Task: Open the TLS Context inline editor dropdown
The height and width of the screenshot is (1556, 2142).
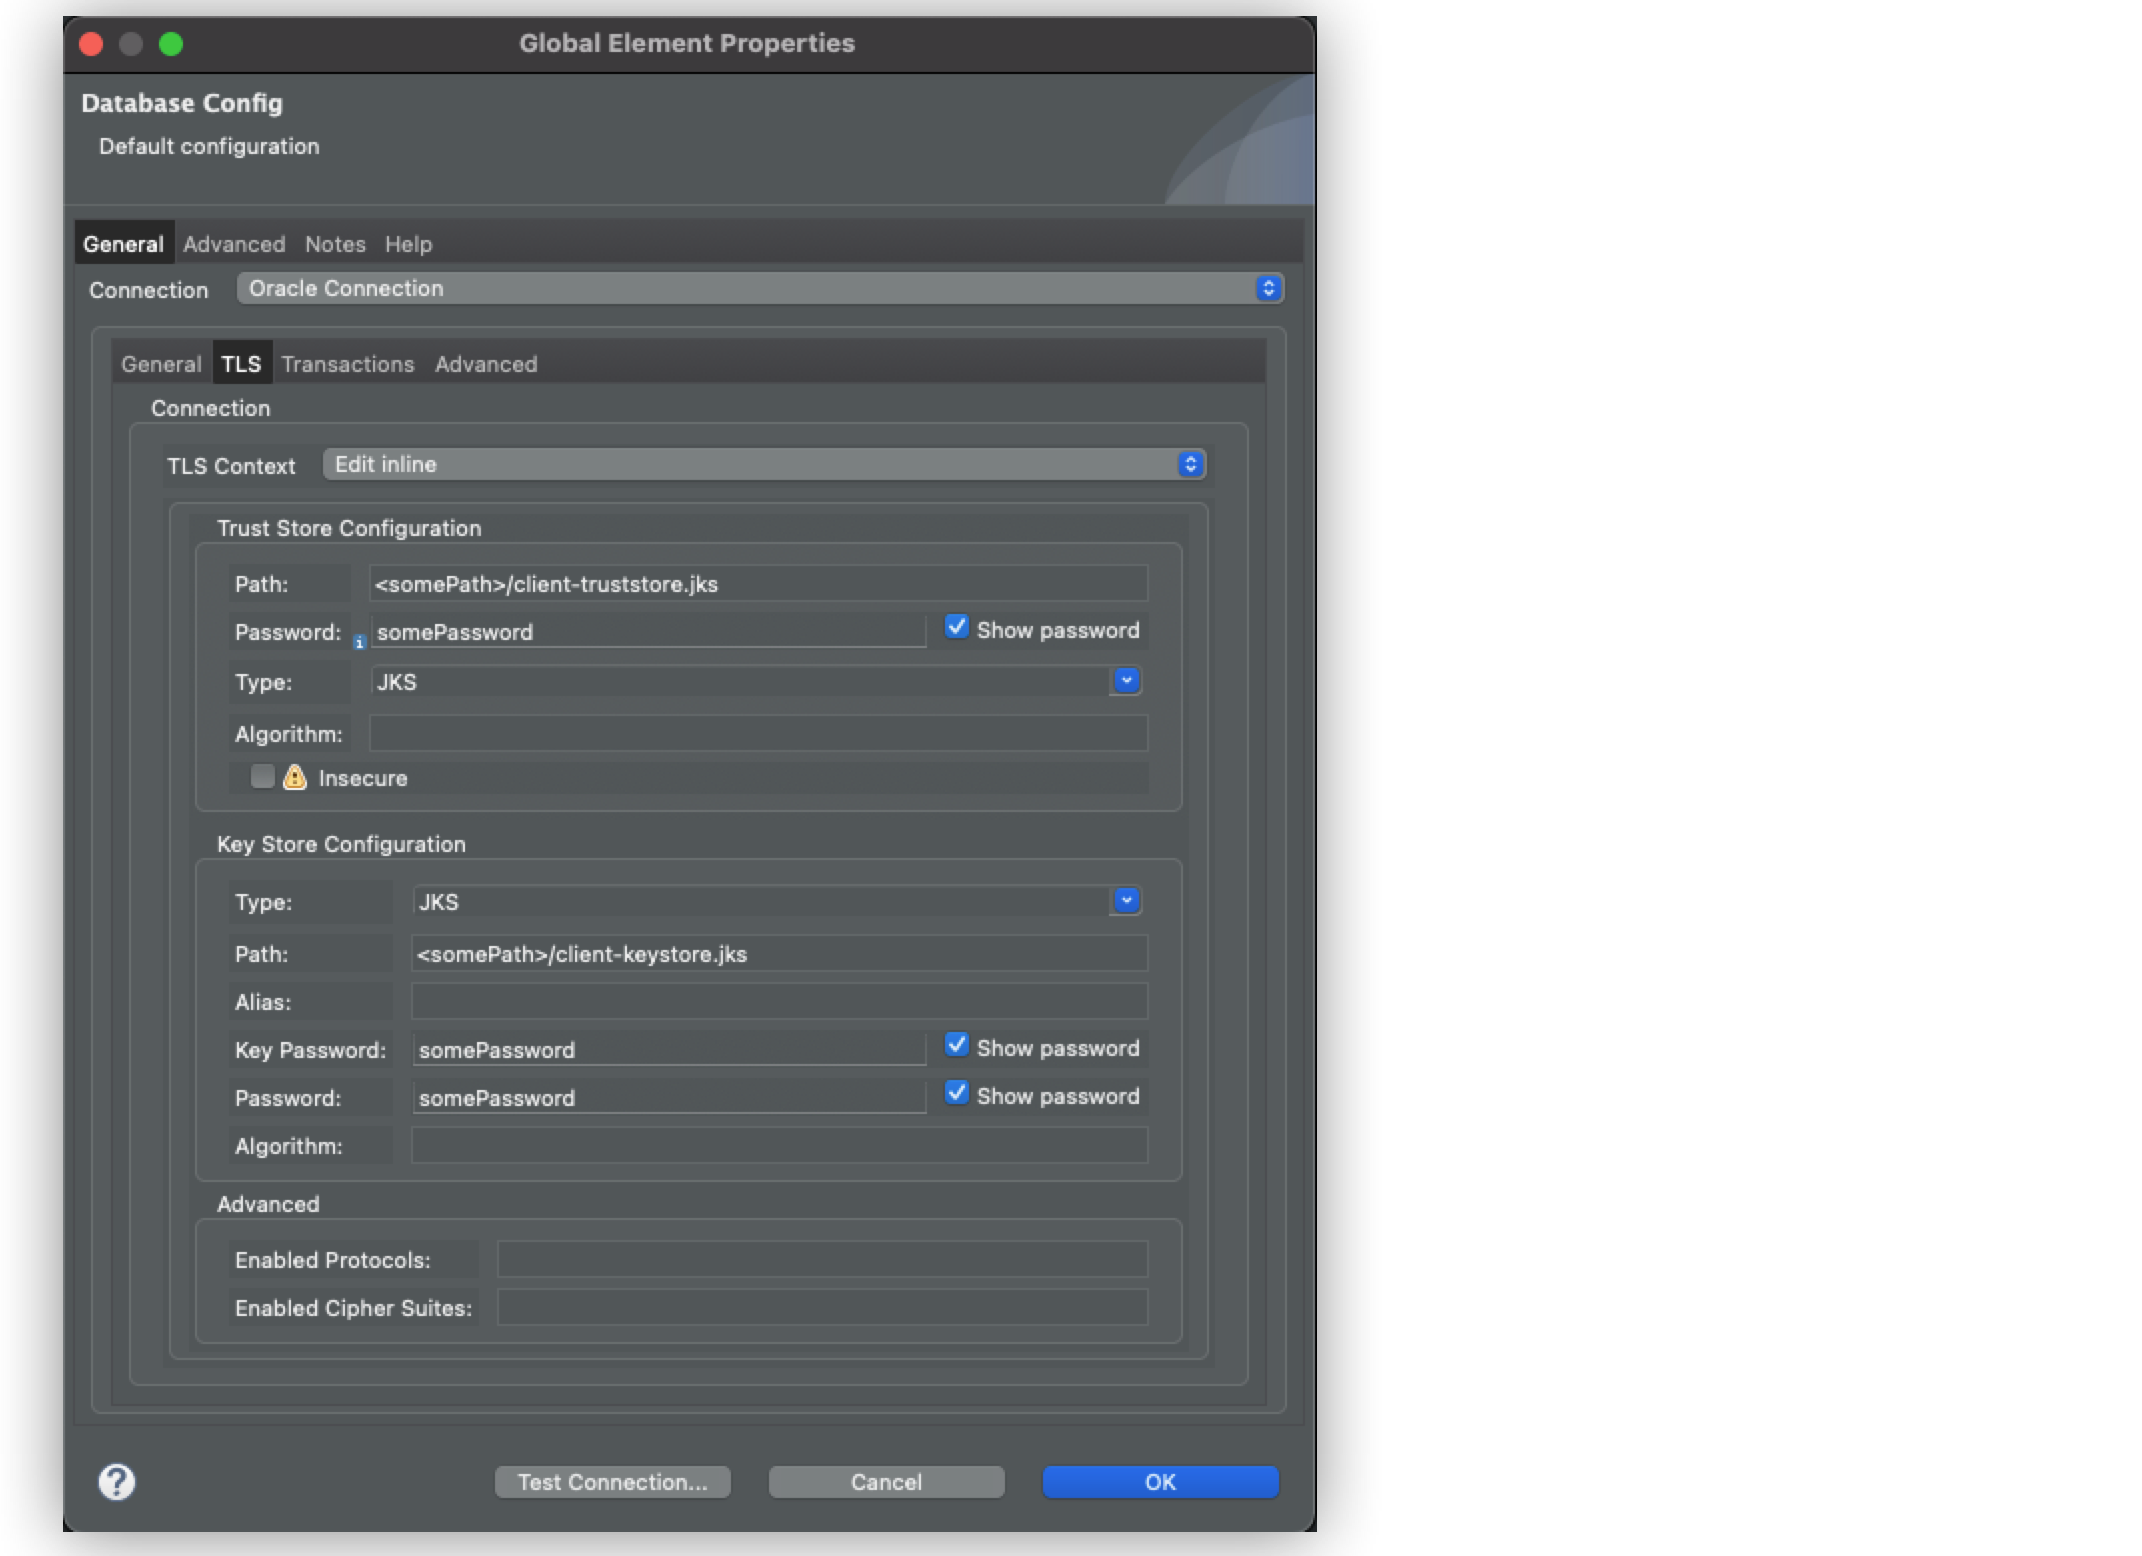Action: point(1191,464)
